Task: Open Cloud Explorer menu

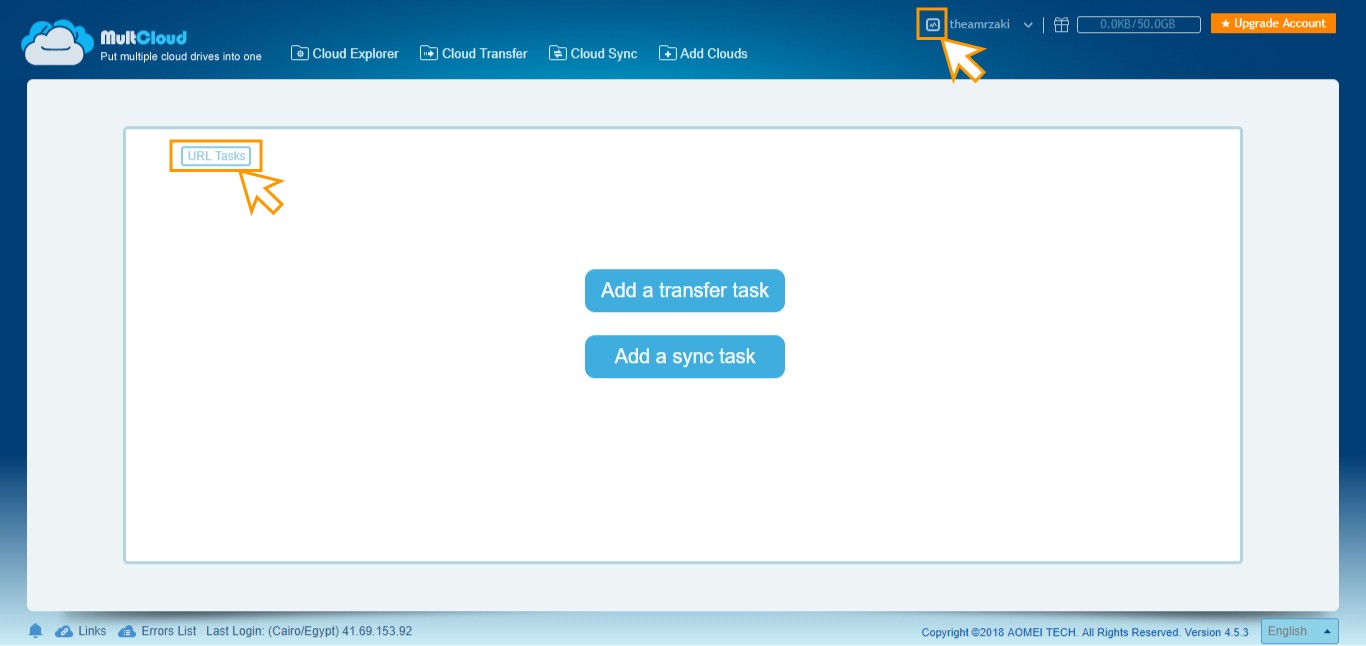Action: point(345,53)
